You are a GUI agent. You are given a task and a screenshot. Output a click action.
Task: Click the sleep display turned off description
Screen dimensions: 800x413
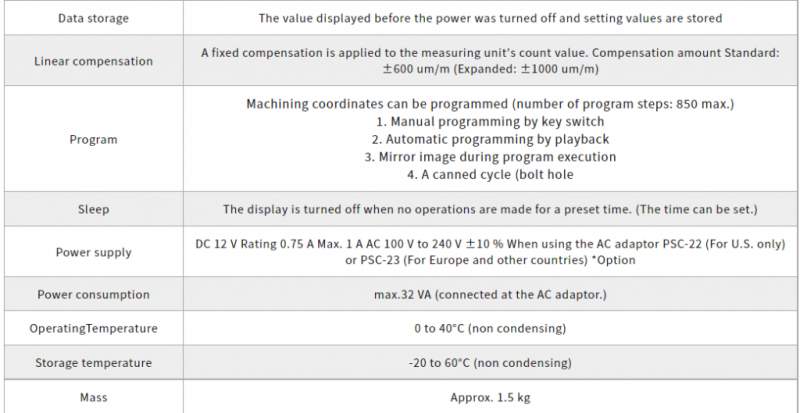tap(490, 209)
